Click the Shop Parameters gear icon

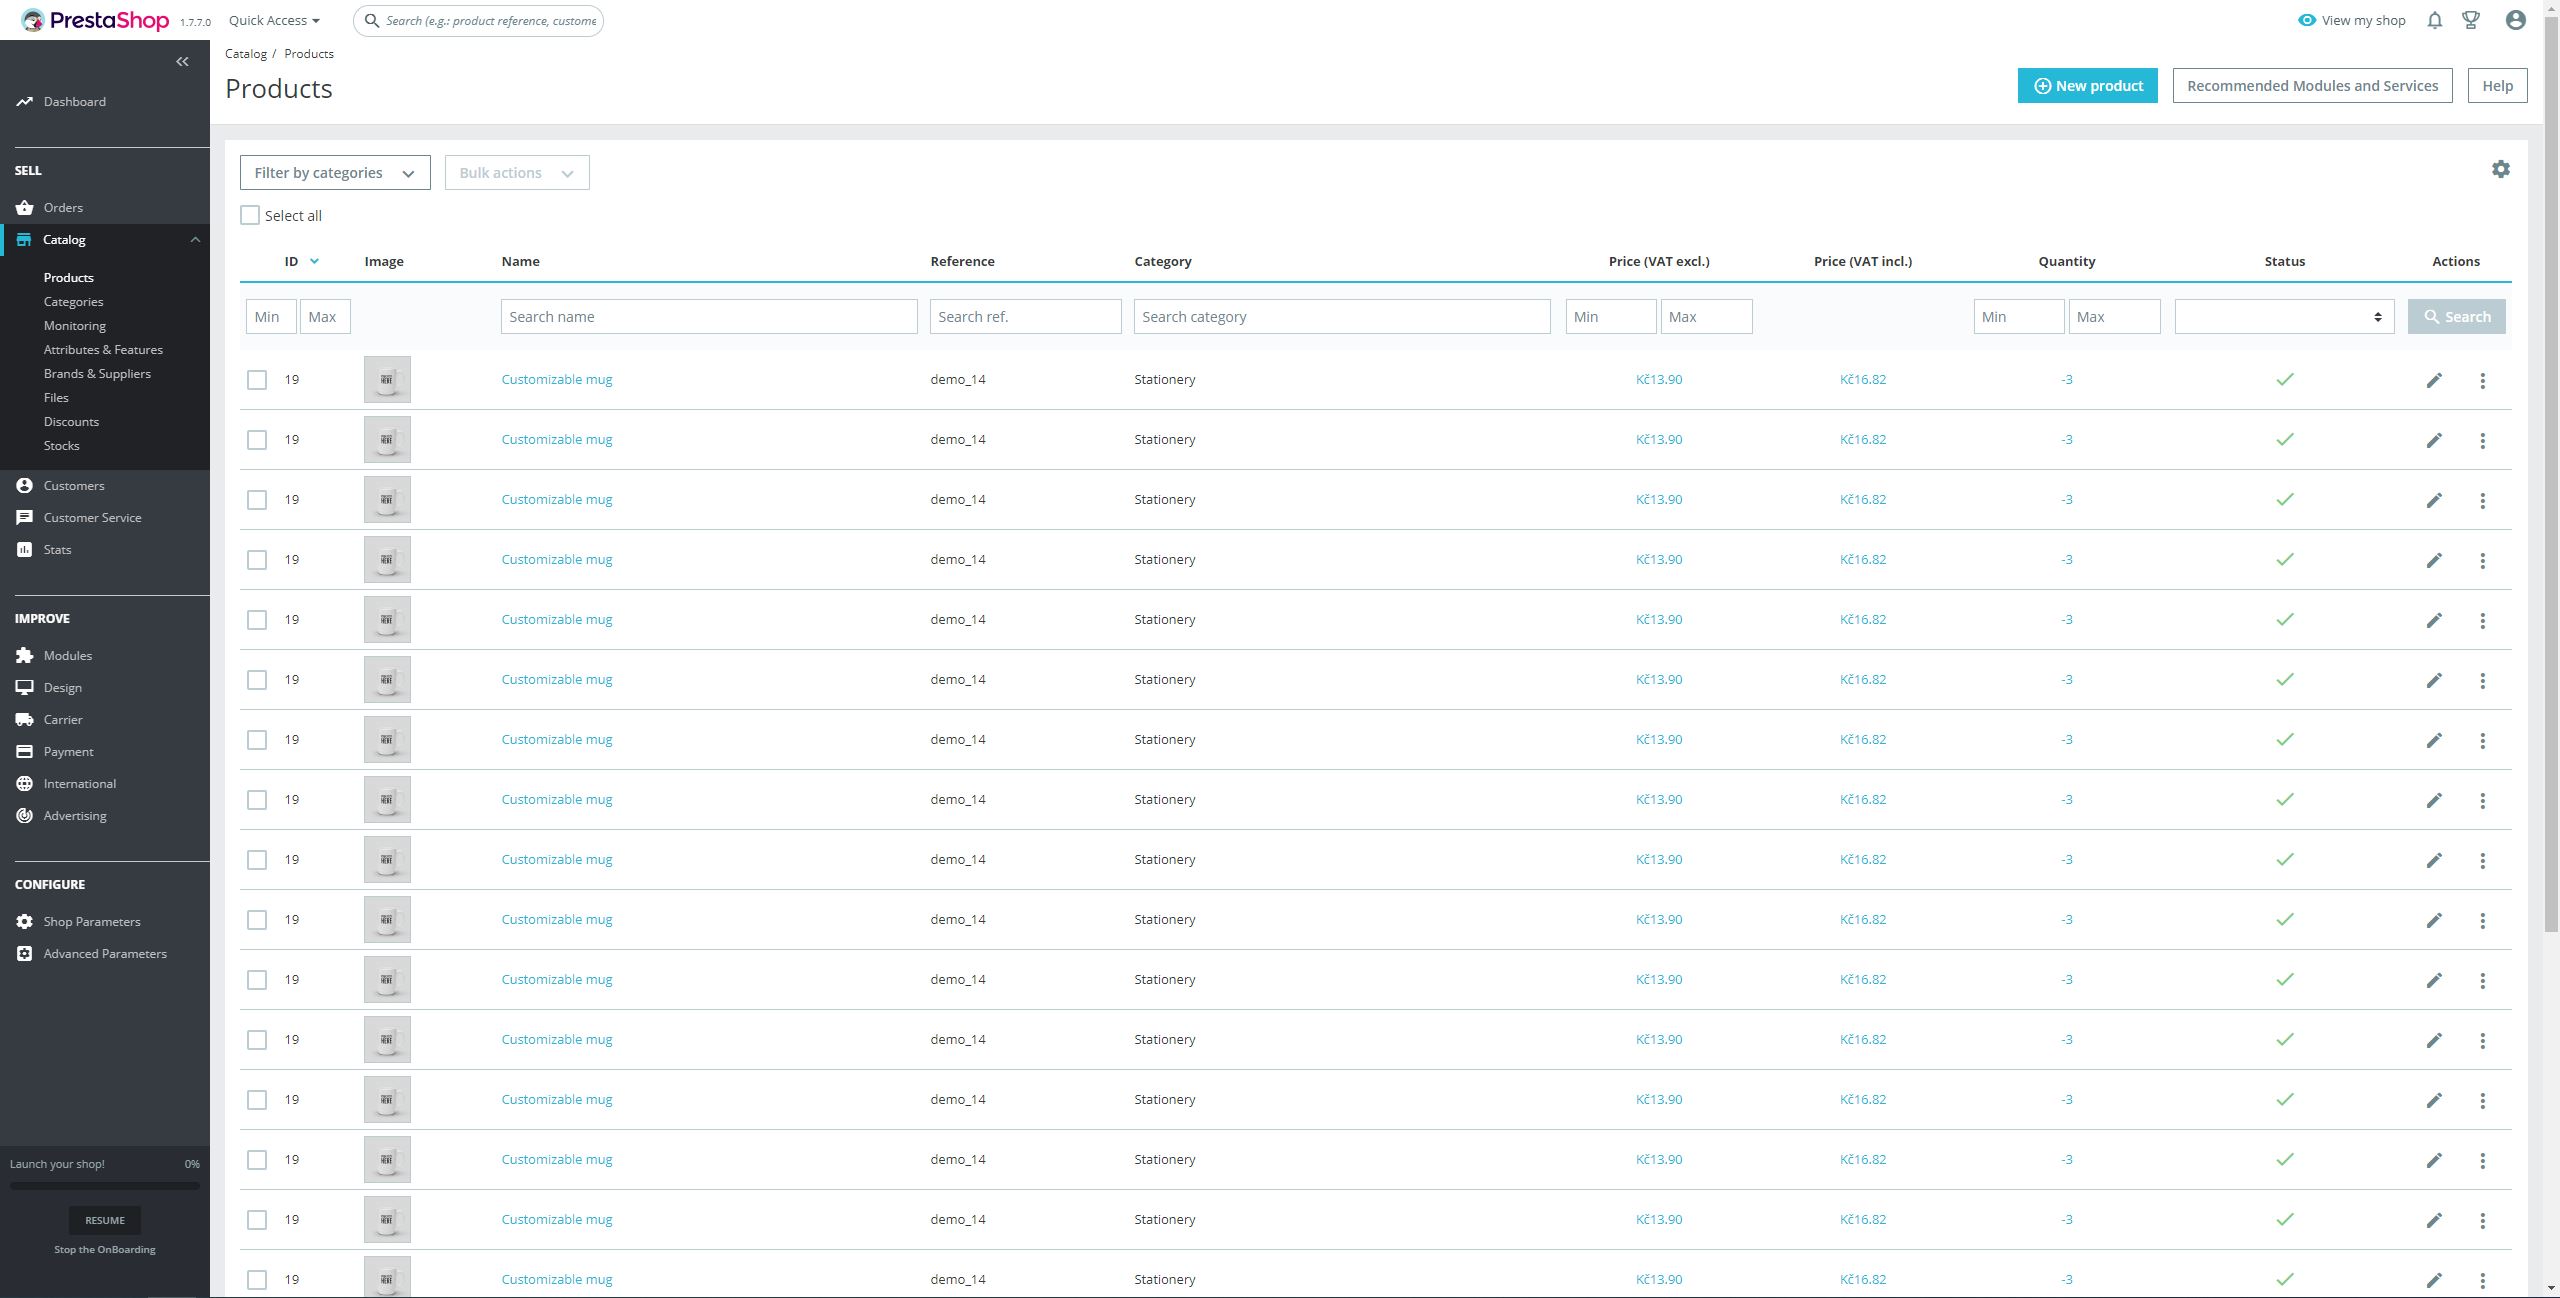click(24, 921)
